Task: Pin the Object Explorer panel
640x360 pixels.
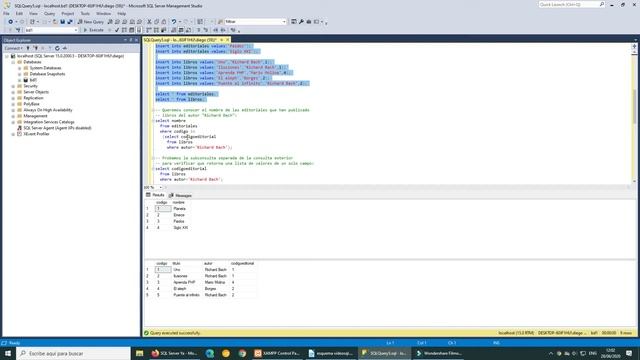Action: click(x=131, y=40)
